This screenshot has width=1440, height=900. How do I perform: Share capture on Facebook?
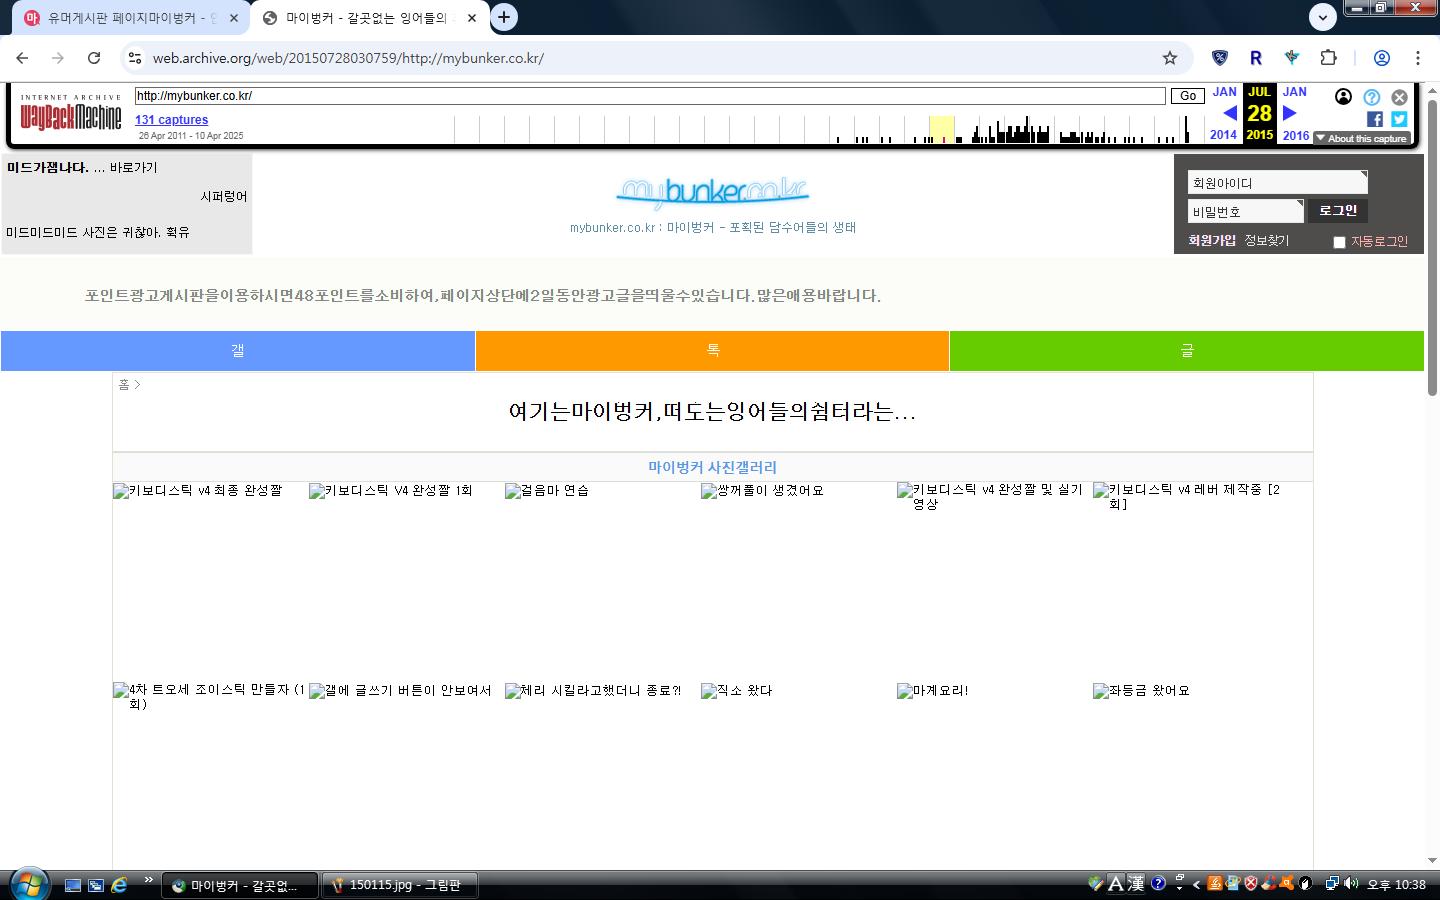1375,119
